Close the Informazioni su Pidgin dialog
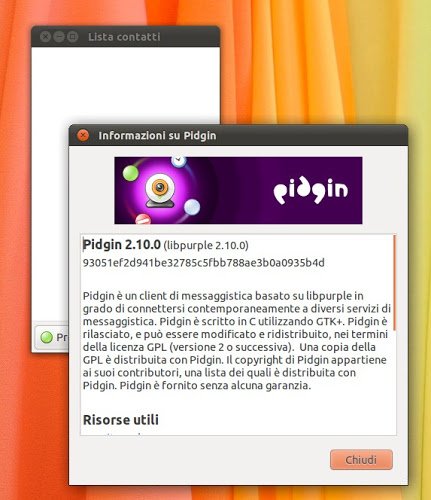431x500 pixels. tap(83, 135)
